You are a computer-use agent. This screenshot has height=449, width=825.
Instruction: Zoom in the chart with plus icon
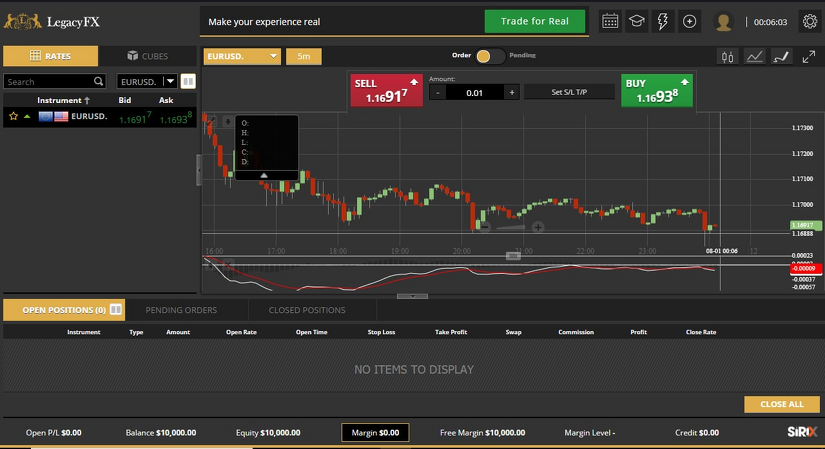538,227
